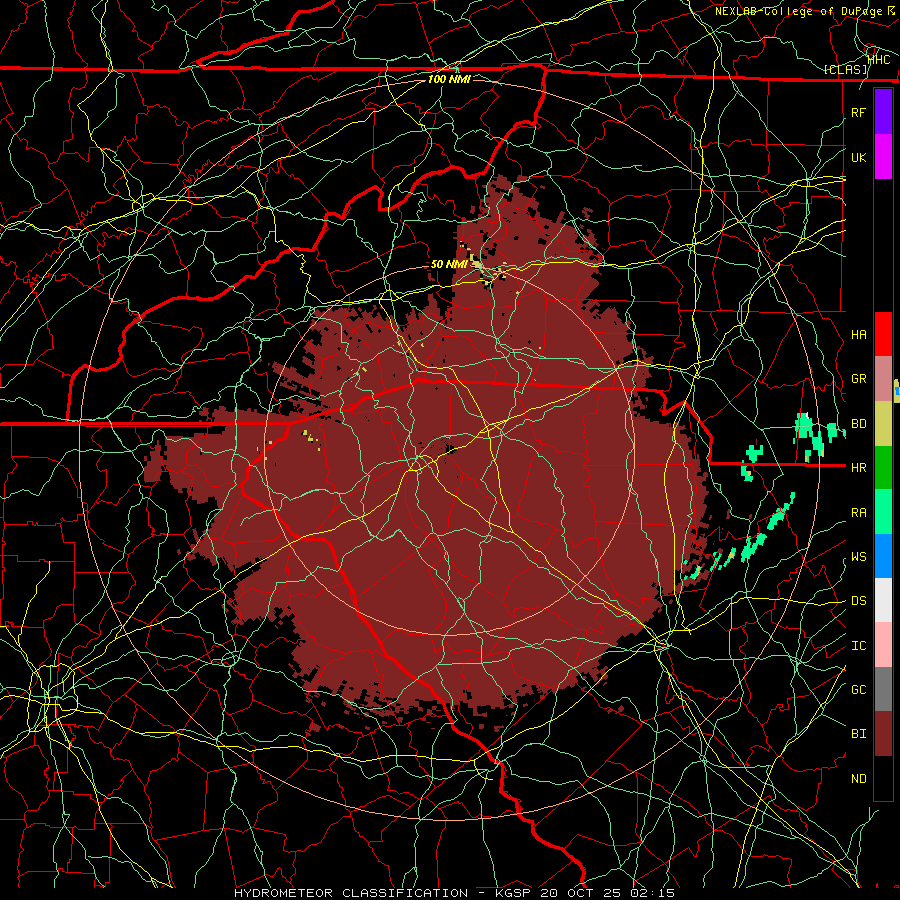Click the UK legend label
The height and width of the screenshot is (900, 900).
point(859,157)
